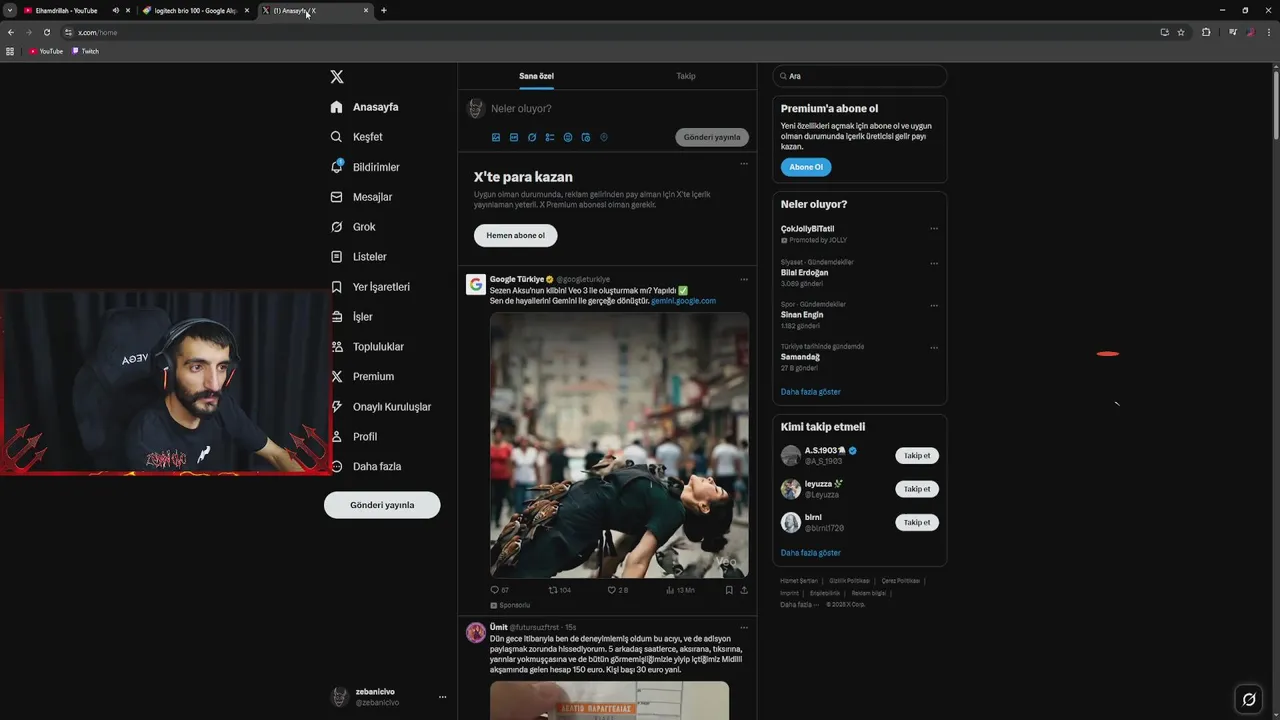
Task: Open the Grok floating button
Action: pyautogui.click(x=1248, y=699)
